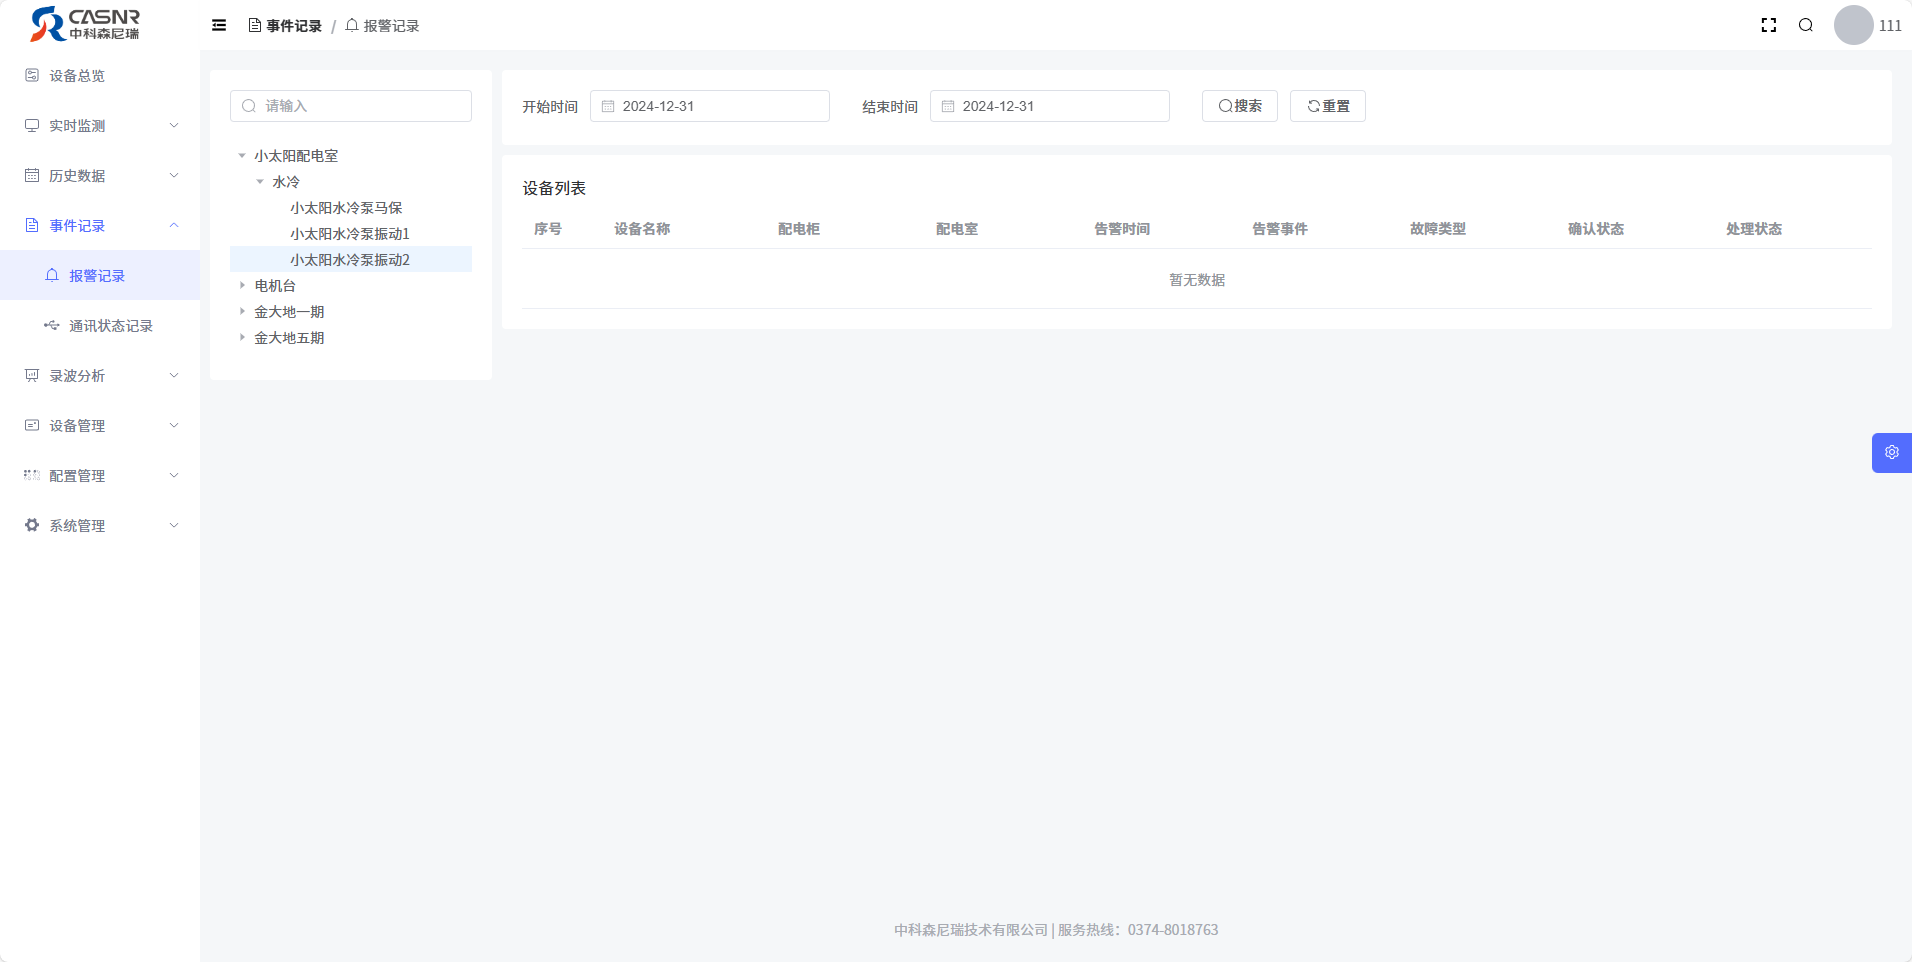Expand the 录波分析 menu chevron
The height and width of the screenshot is (962, 1912).
(174, 375)
